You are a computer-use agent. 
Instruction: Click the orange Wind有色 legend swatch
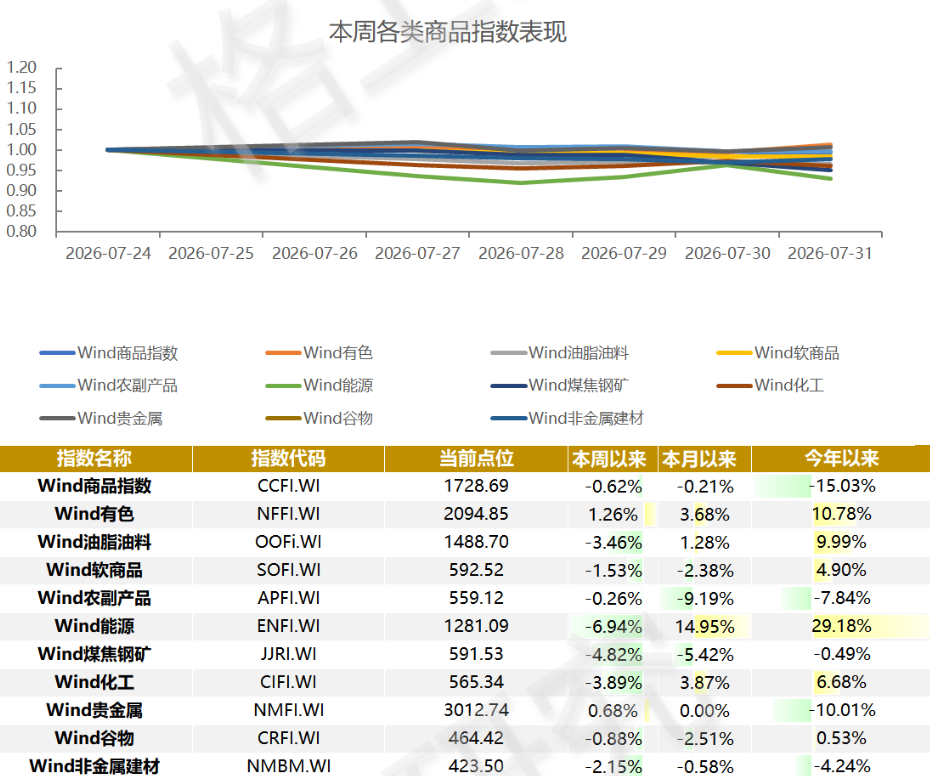(284, 353)
